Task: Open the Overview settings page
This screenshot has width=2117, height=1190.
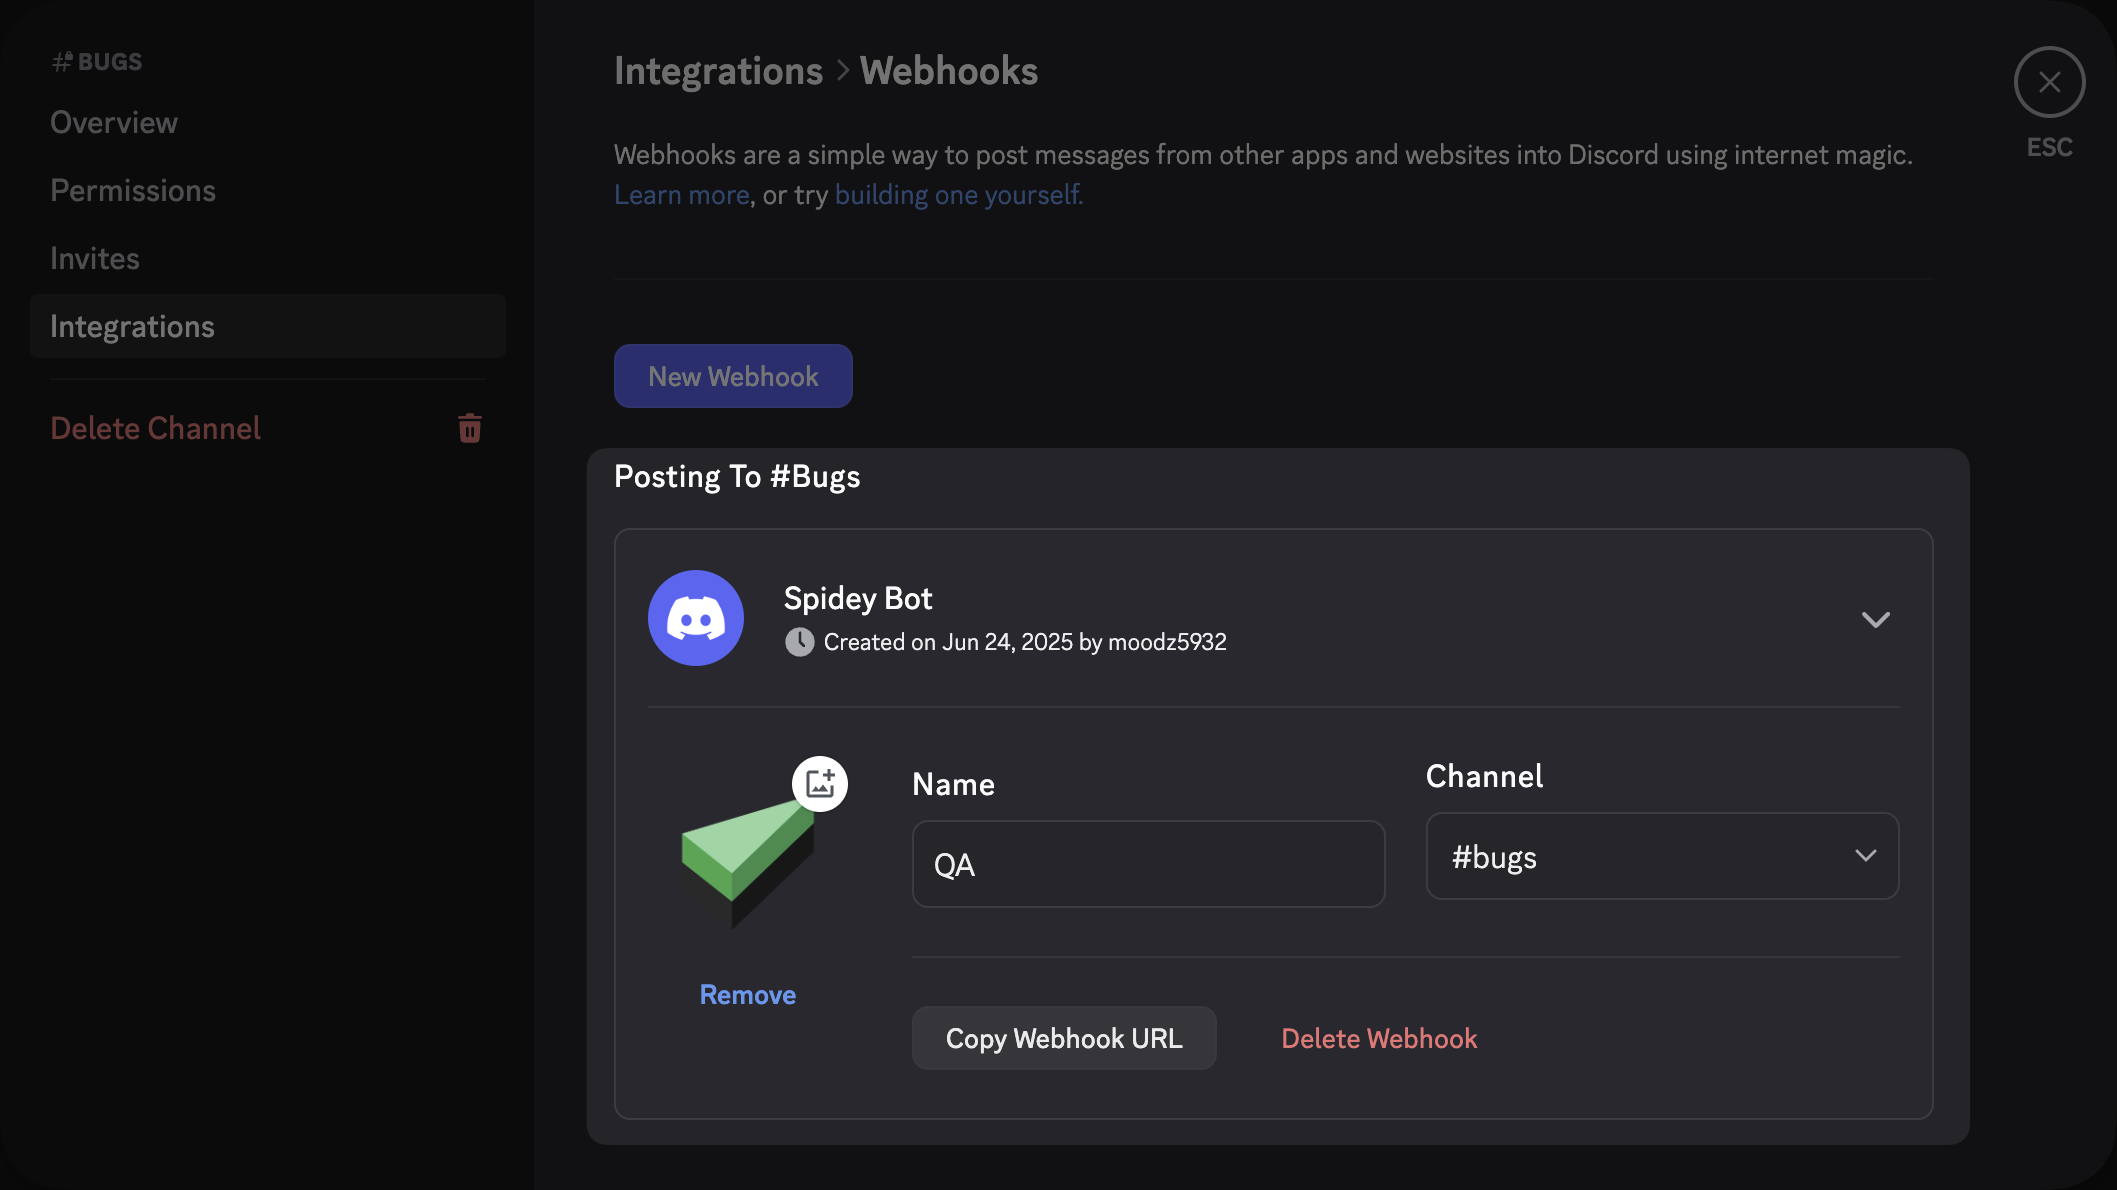Action: tap(113, 122)
